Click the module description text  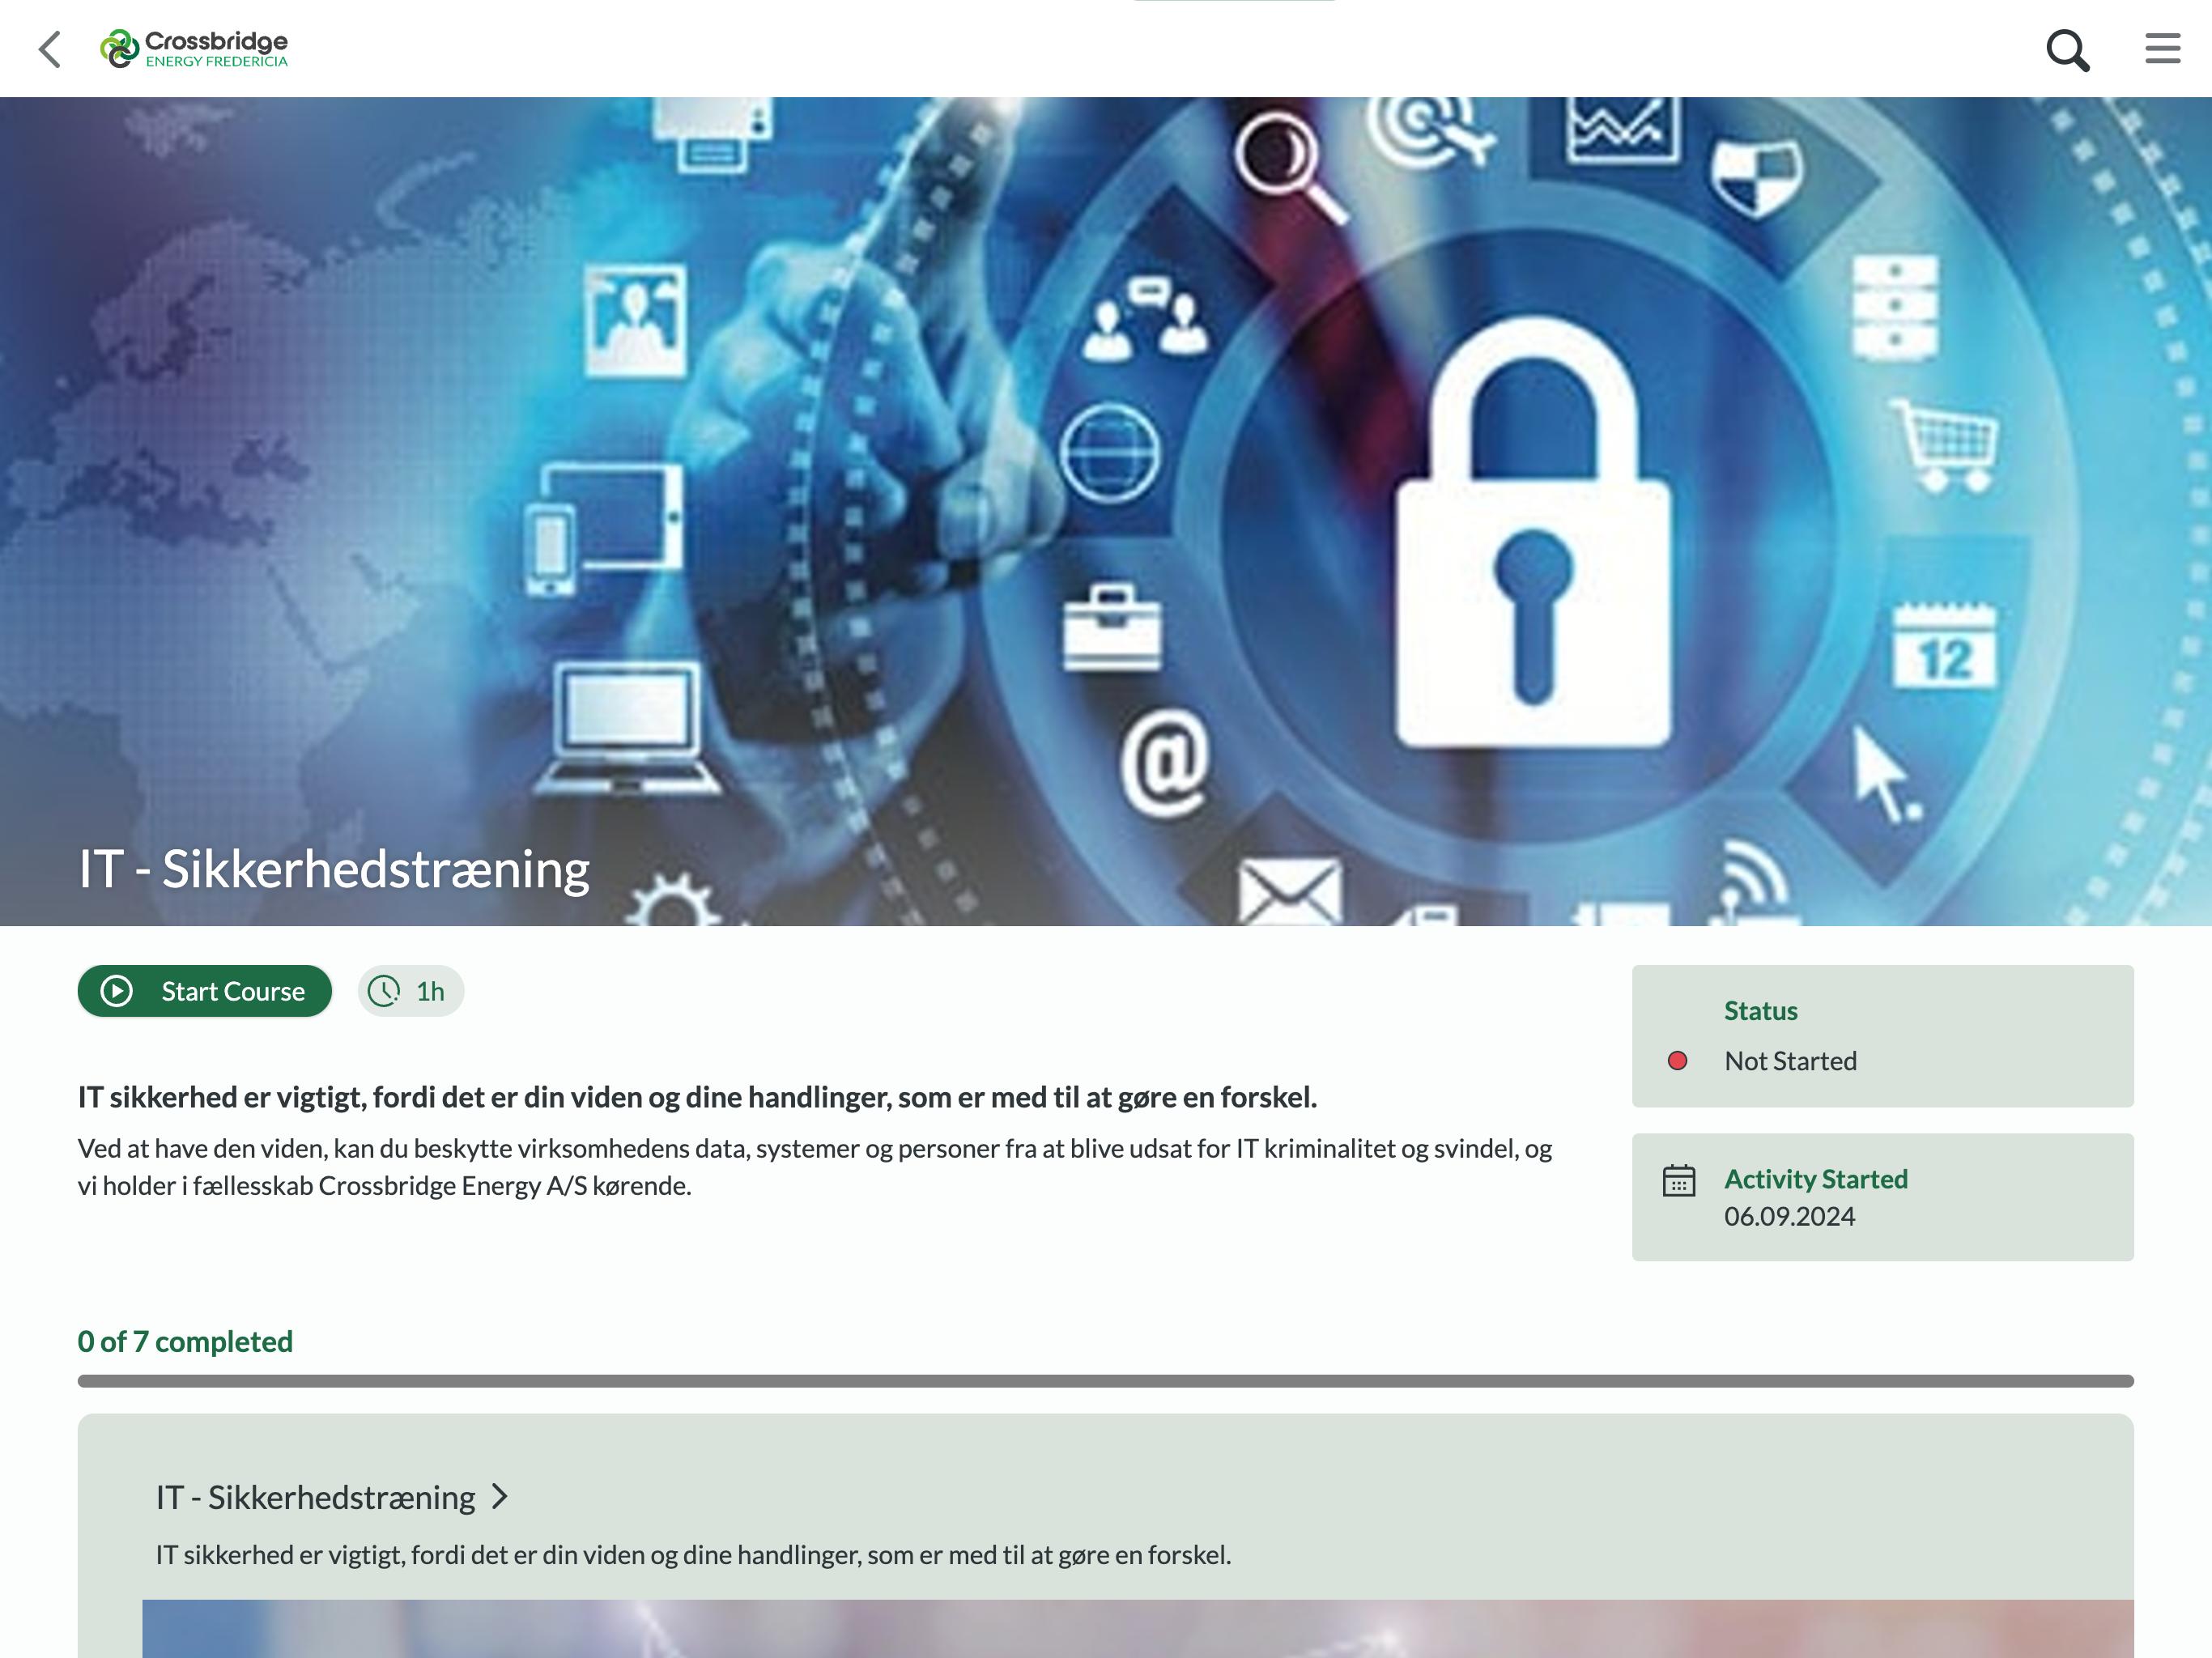point(693,1555)
